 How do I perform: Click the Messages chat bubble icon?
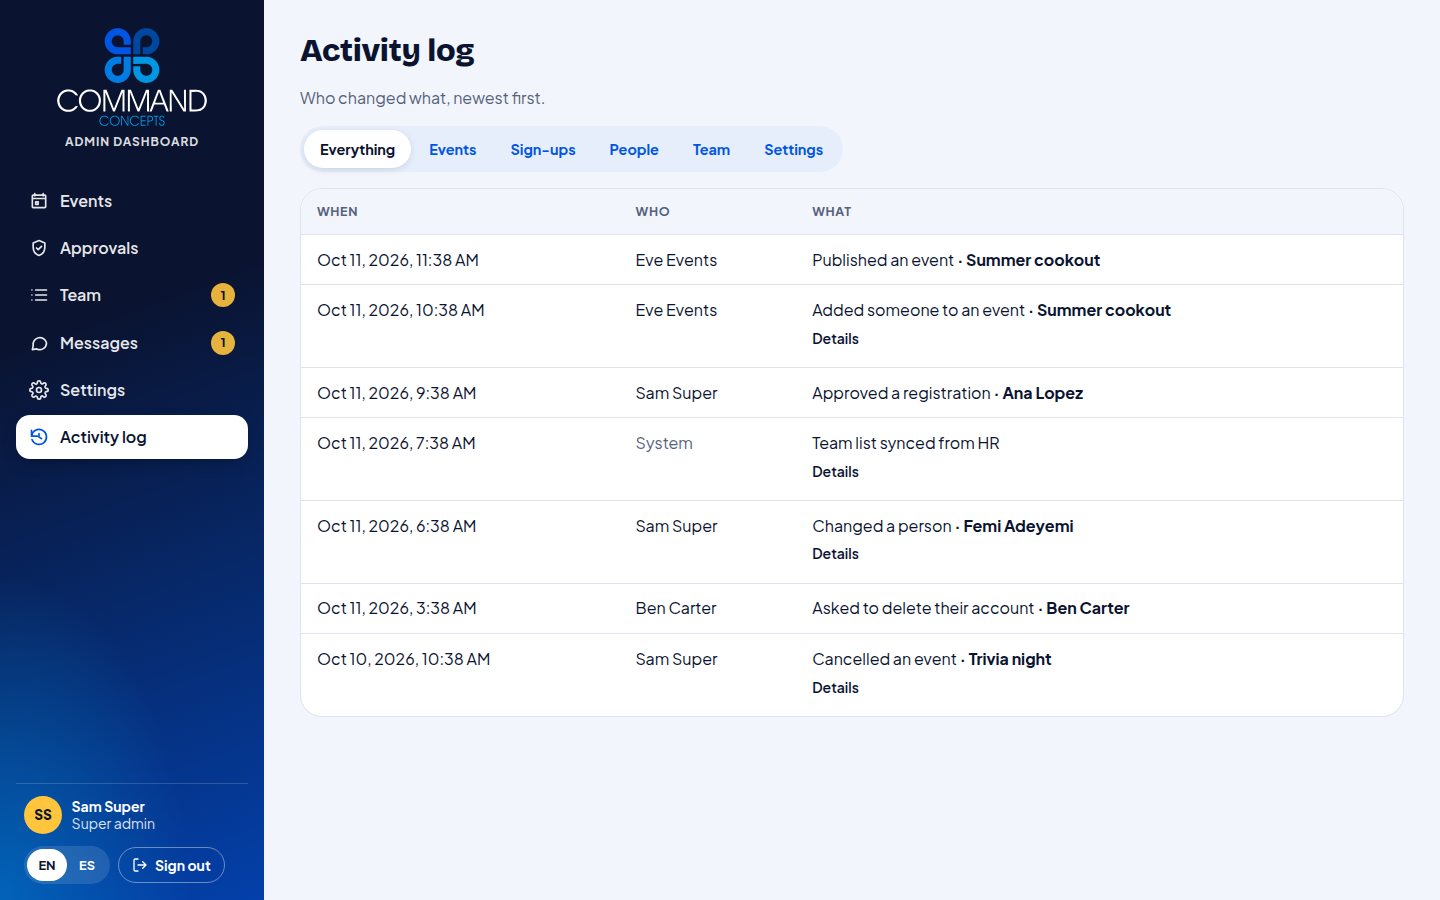click(x=39, y=343)
